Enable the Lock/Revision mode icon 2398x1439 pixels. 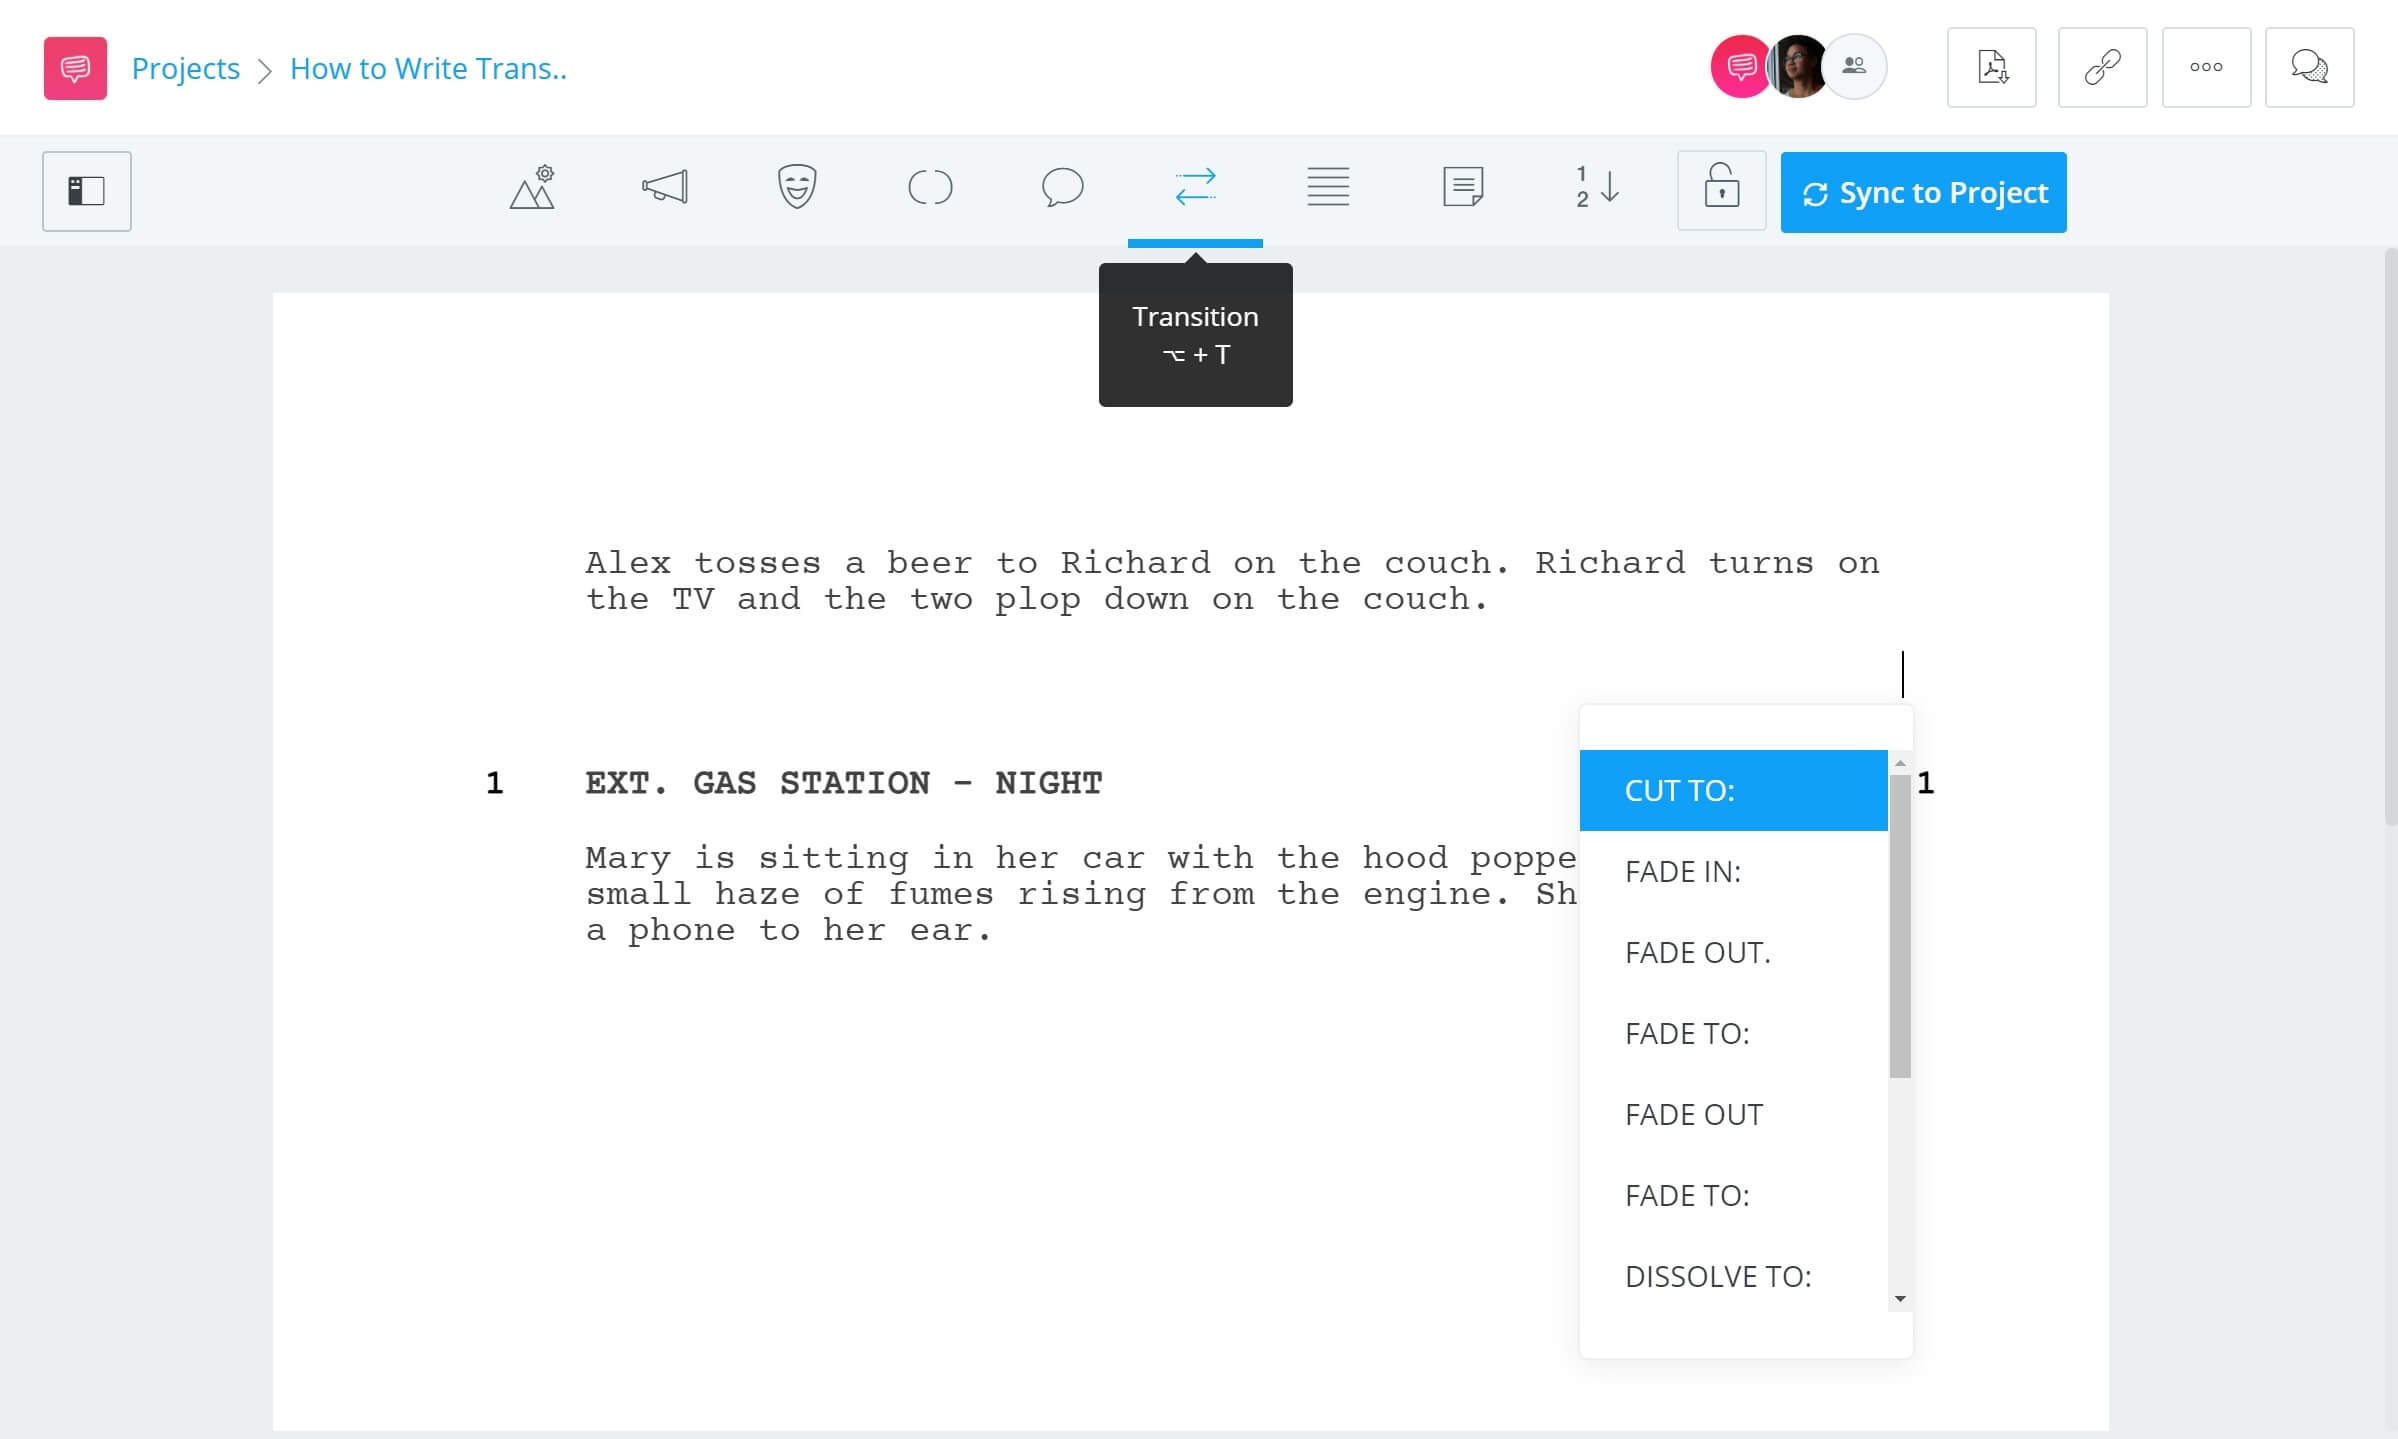pos(1721,190)
